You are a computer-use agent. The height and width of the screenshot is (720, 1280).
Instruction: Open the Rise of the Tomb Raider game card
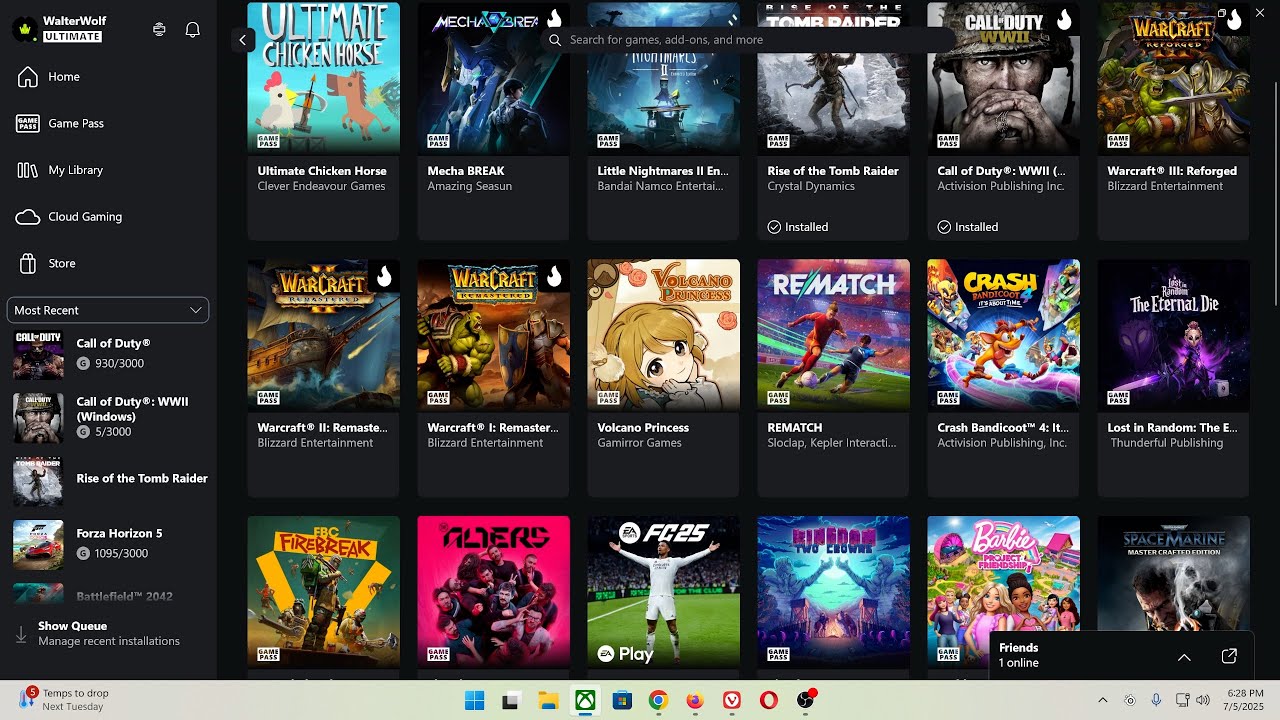(833, 121)
